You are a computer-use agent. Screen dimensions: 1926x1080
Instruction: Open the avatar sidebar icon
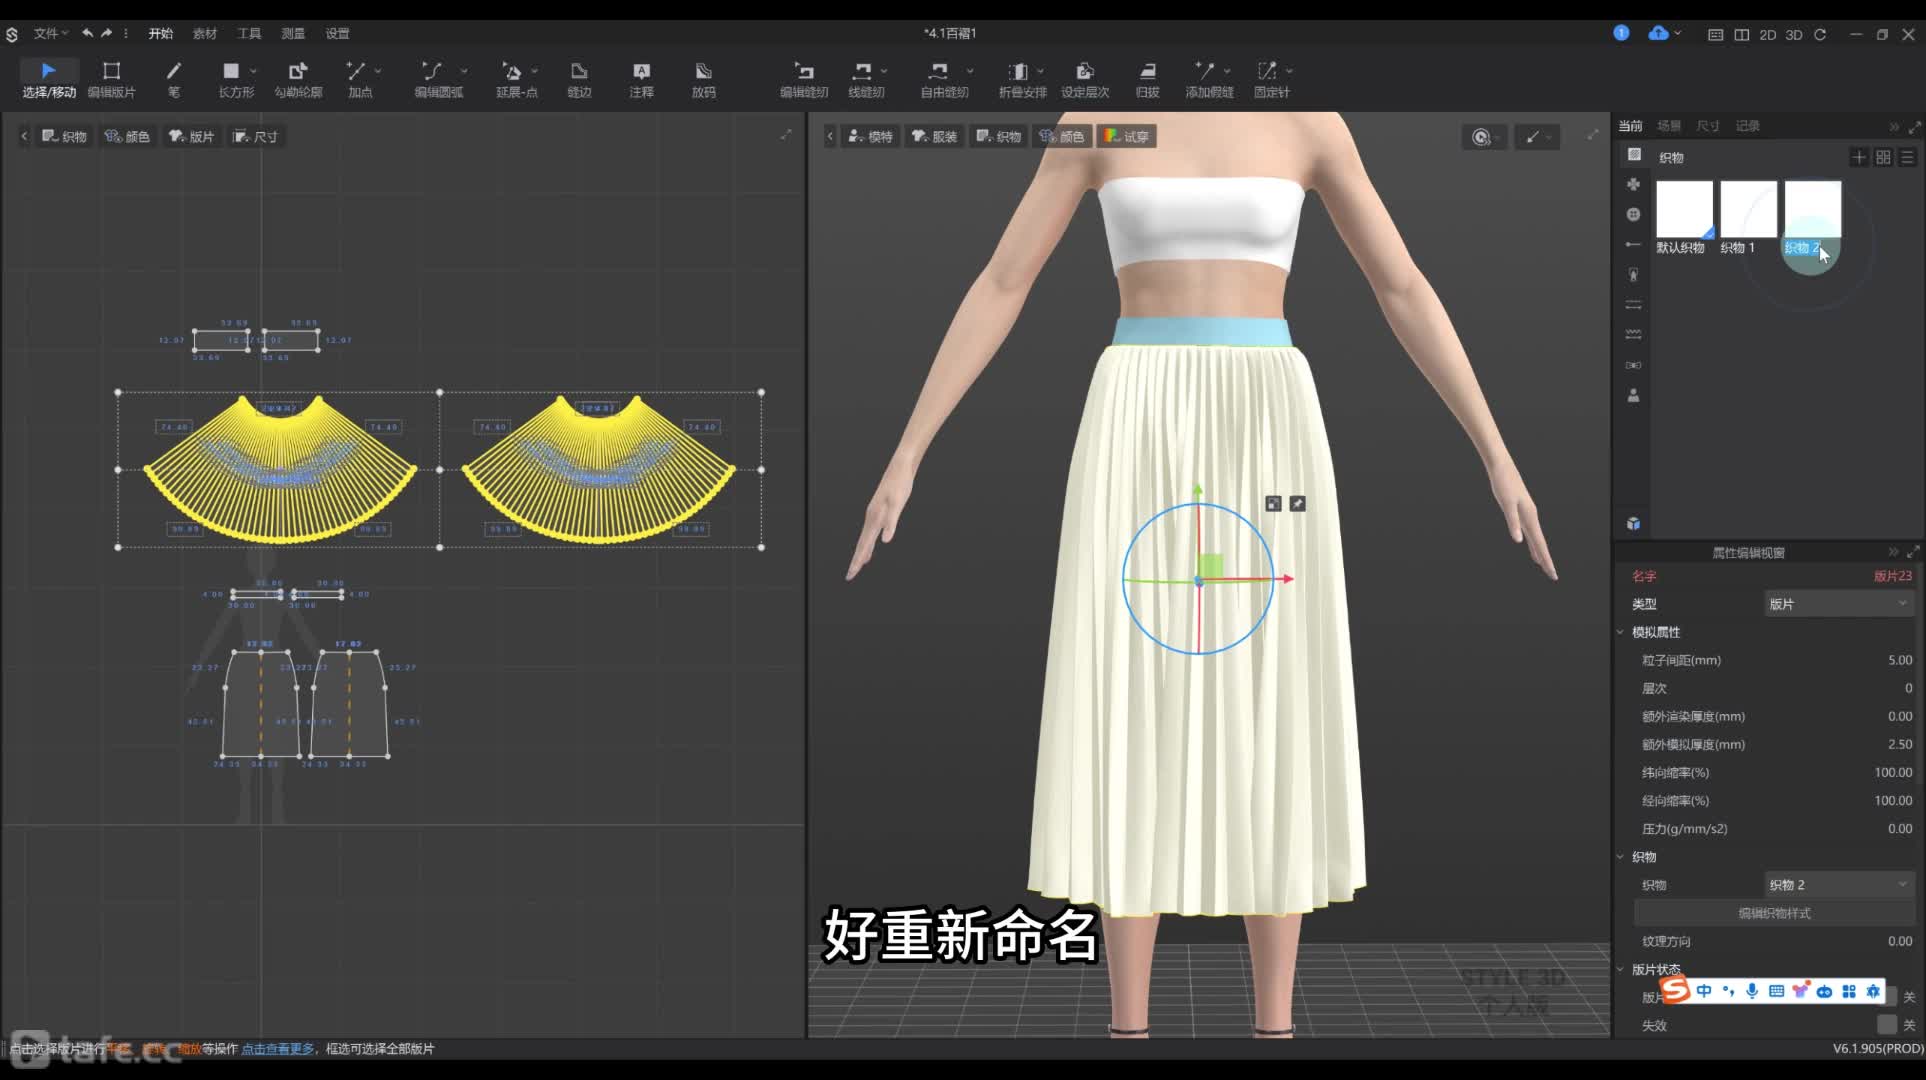tap(1633, 396)
